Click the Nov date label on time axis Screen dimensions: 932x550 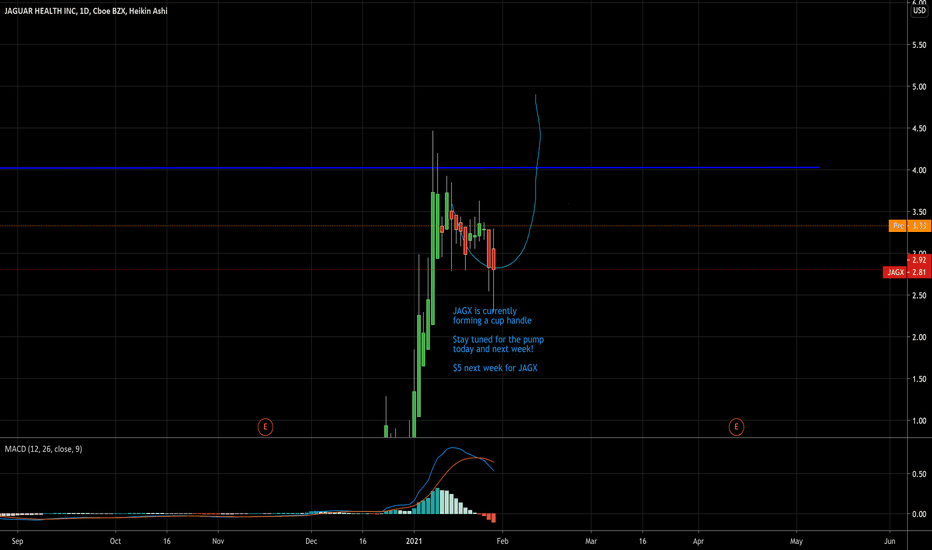click(x=218, y=541)
